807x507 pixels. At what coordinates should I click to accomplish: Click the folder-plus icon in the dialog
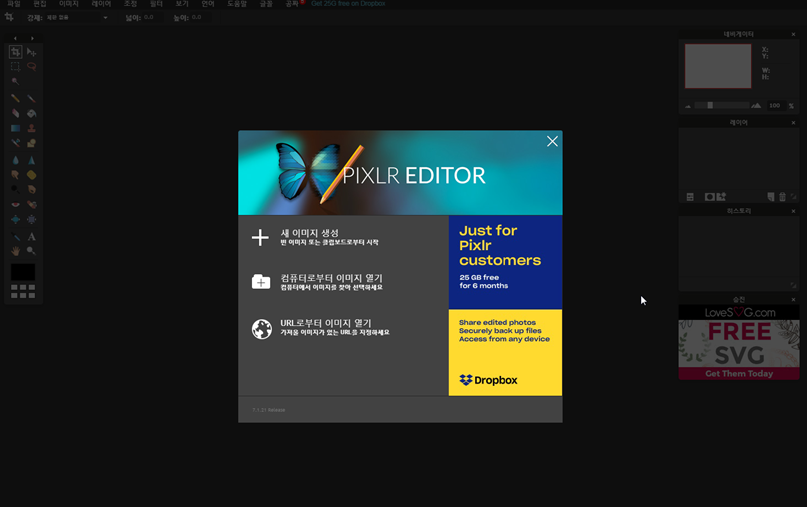click(x=261, y=282)
